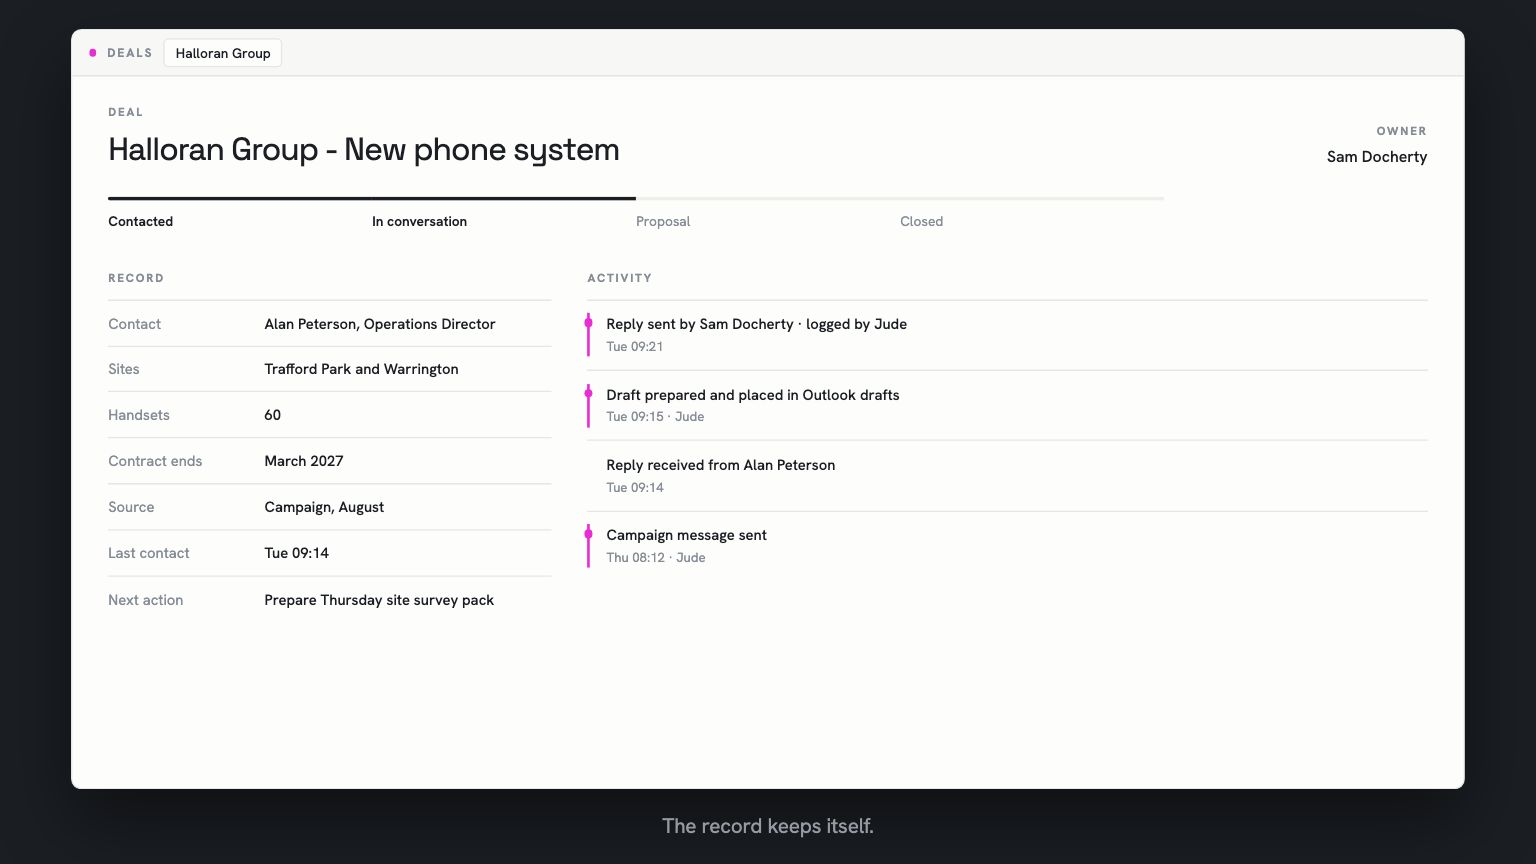Click Last contact value Tue 09:14
This screenshot has height=864, width=1536.
click(296, 553)
